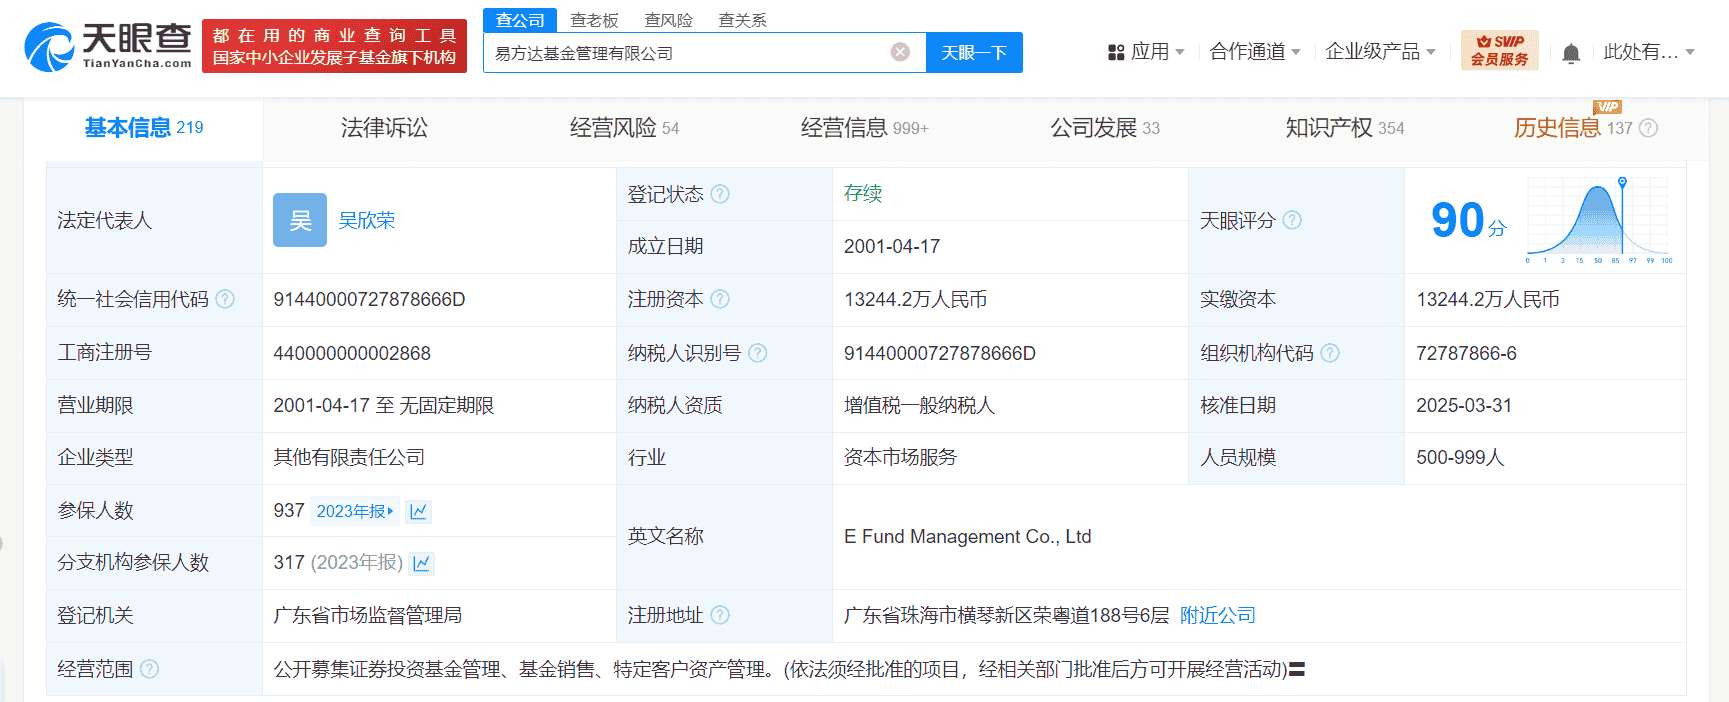This screenshot has height=702, width=1729.
Task: Select the 查老板 search tab
Action: point(594,20)
